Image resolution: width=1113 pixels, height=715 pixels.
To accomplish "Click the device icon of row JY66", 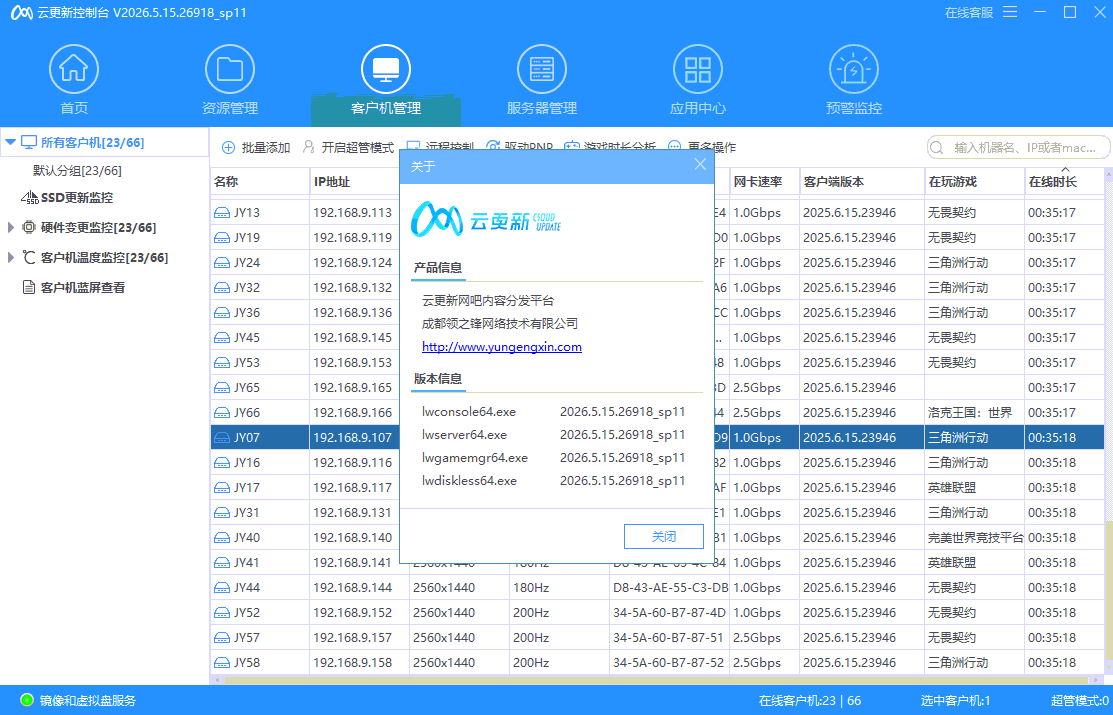I will point(222,413).
